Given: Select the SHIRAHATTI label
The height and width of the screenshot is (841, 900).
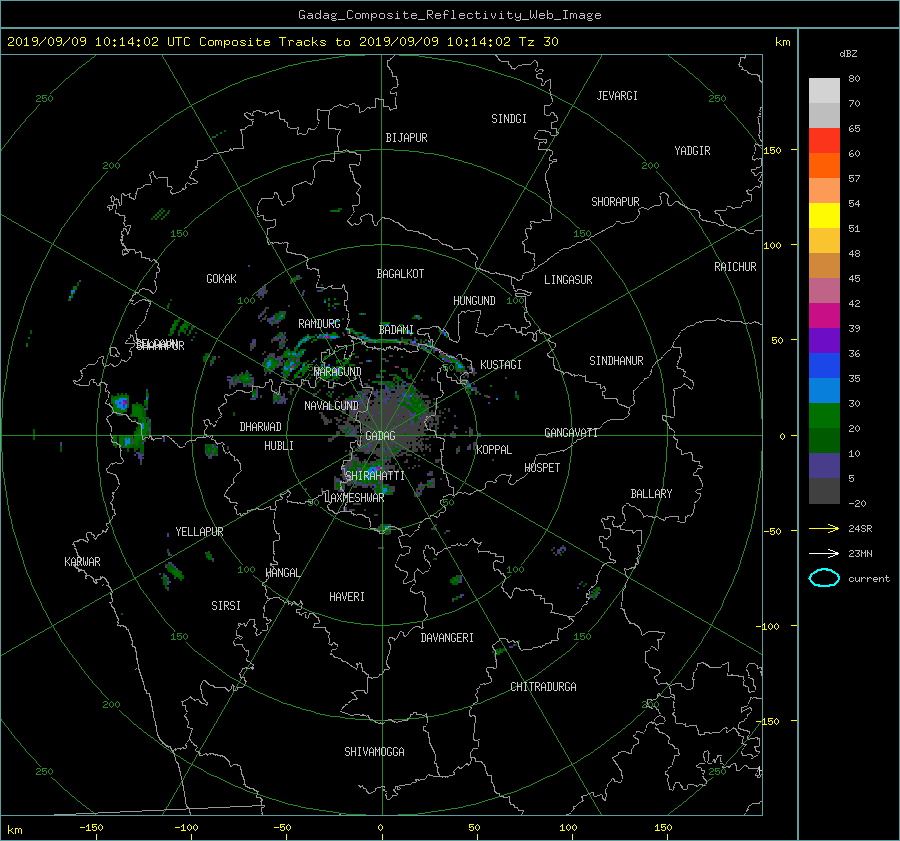Looking at the screenshot, I should 375,475.
